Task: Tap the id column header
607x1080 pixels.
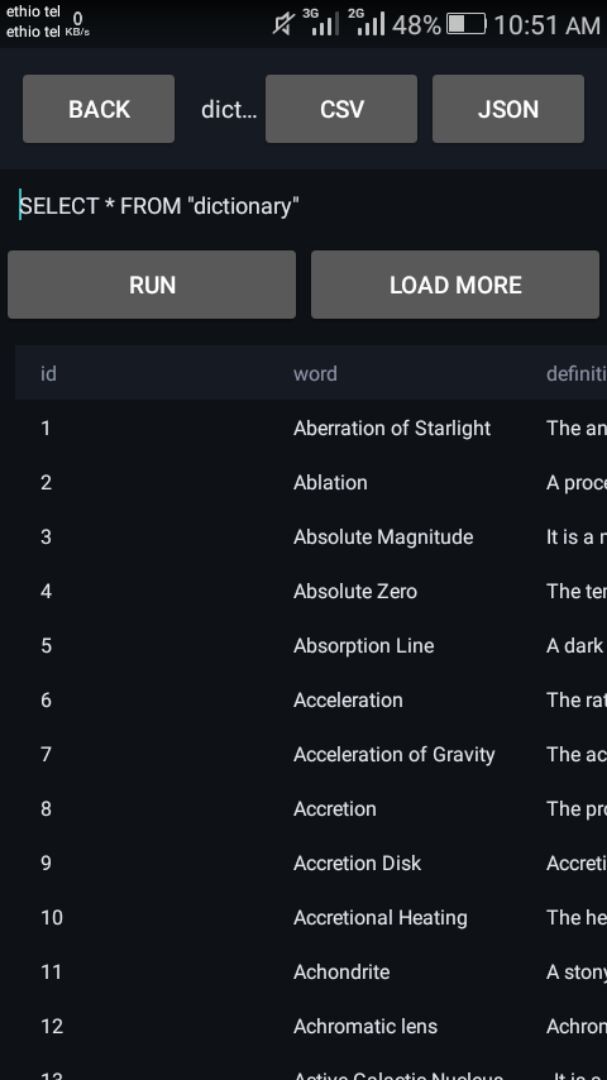Action: [48, 374]
